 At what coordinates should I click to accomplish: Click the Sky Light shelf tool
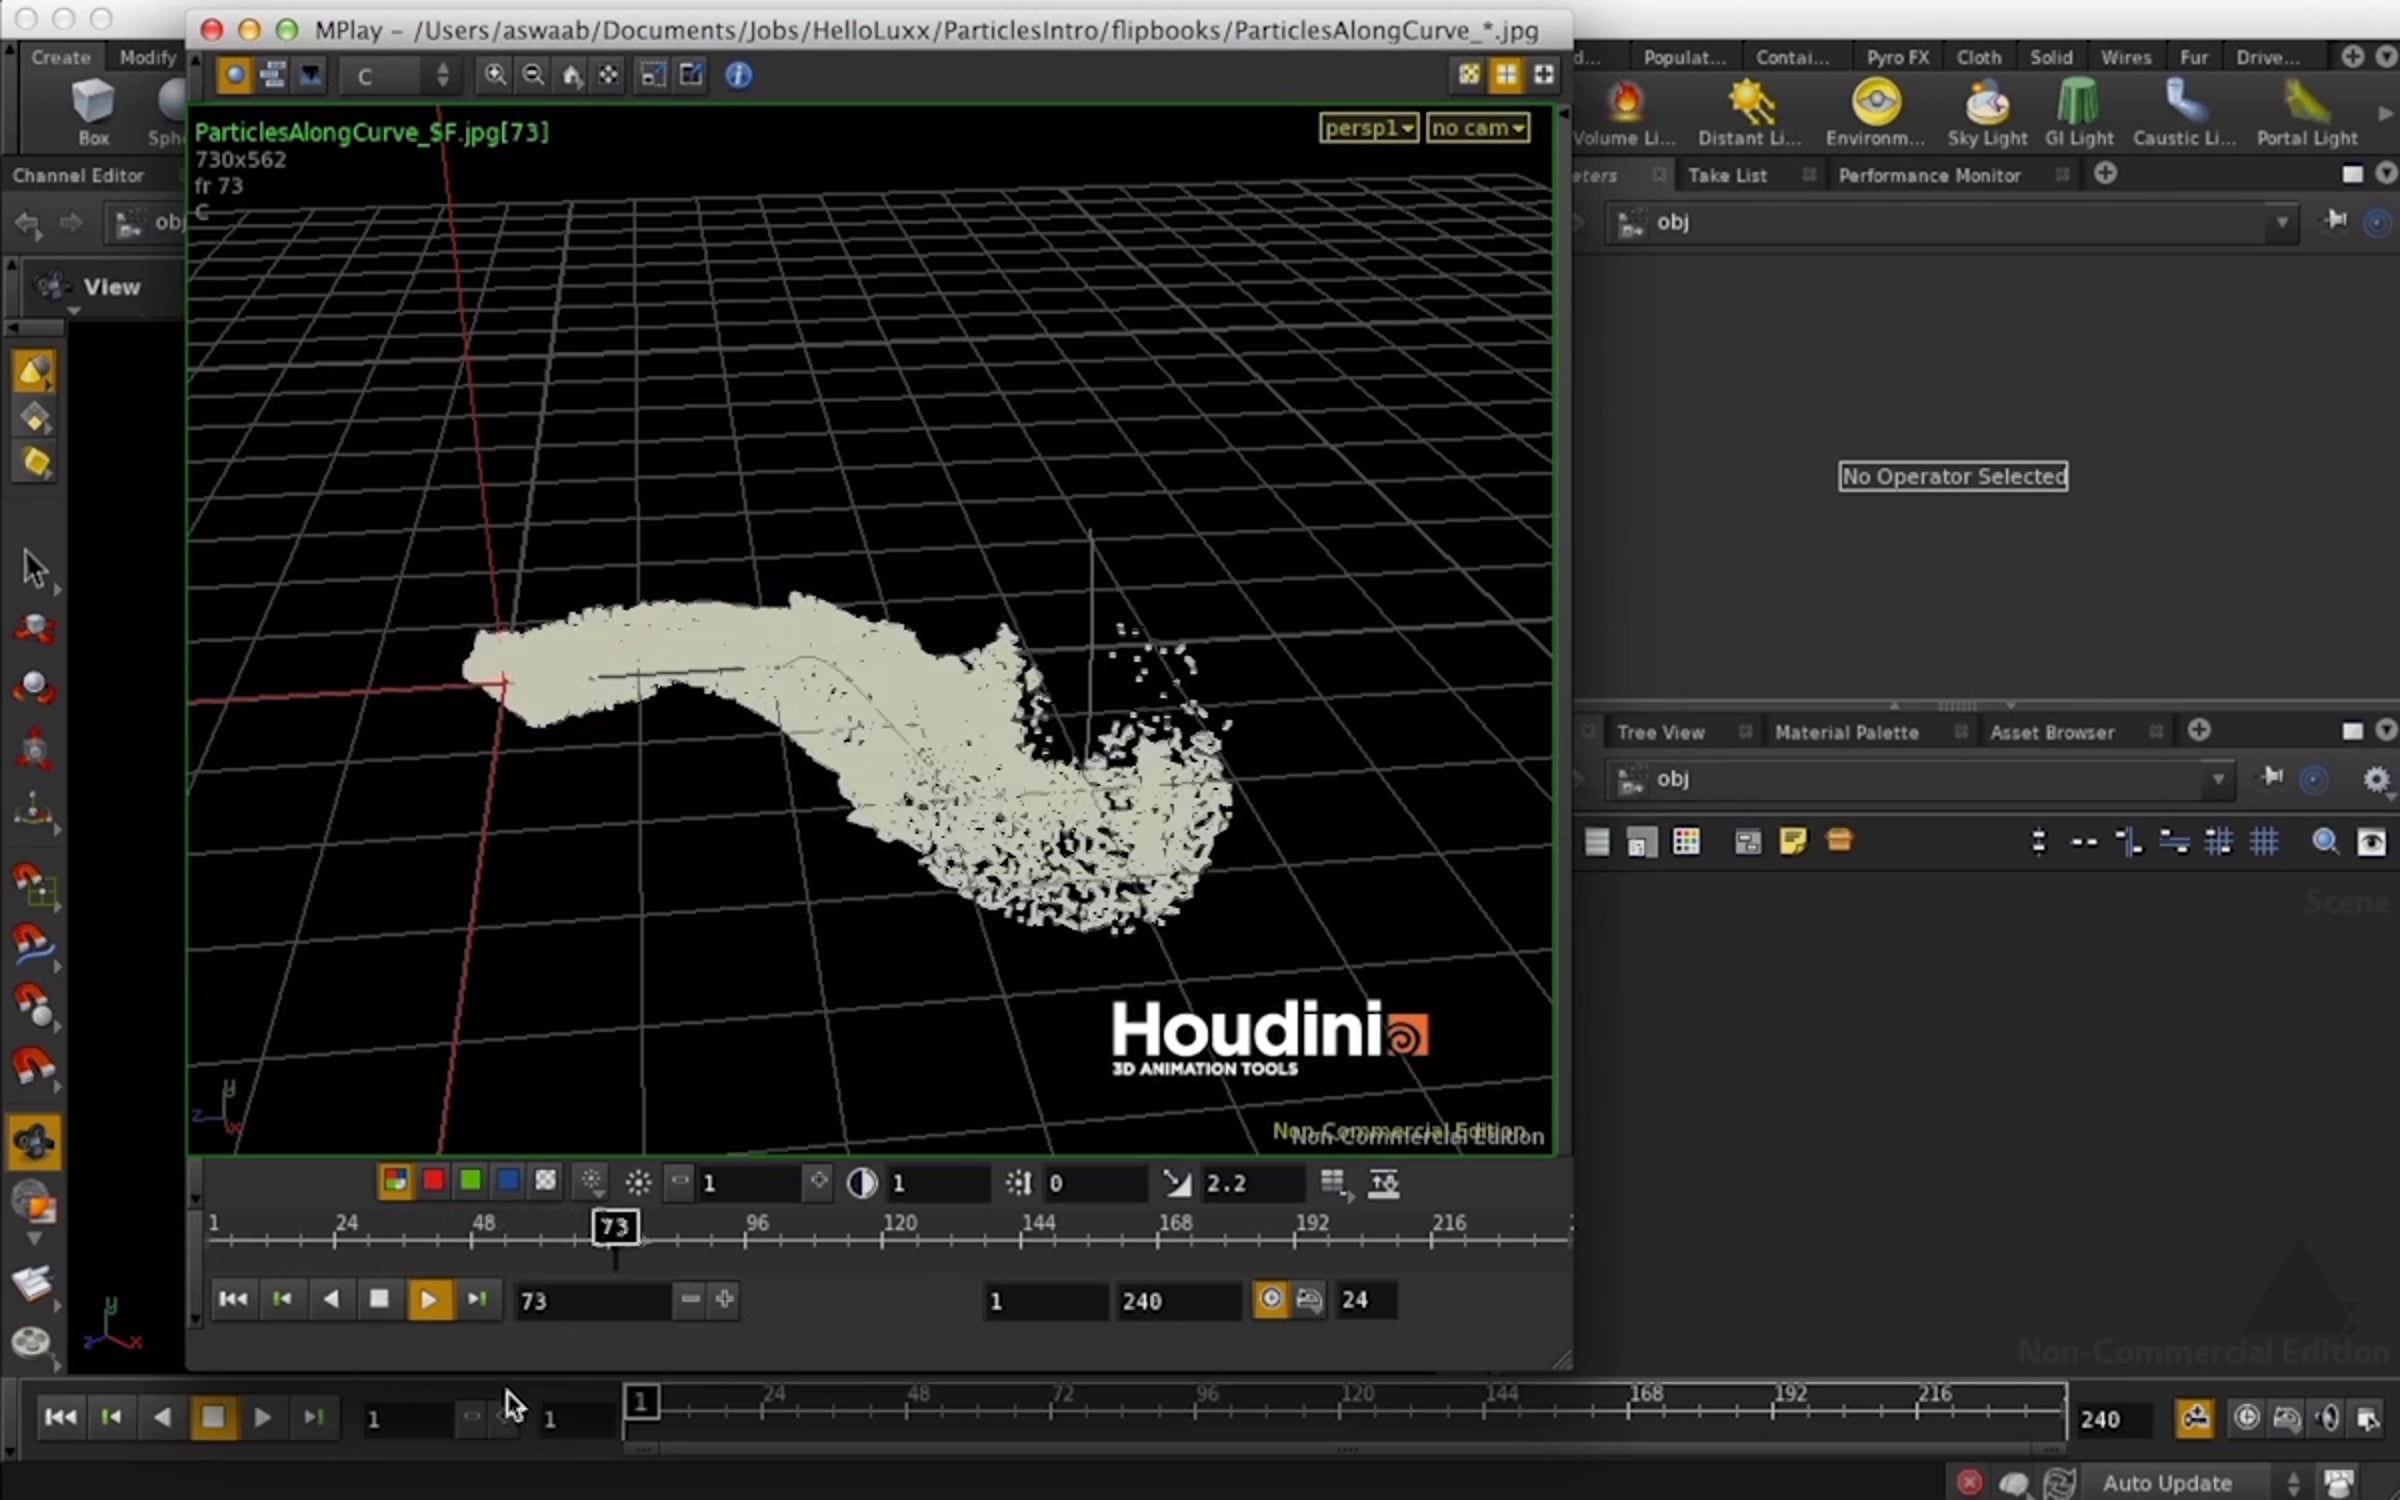click(1986, 112)
